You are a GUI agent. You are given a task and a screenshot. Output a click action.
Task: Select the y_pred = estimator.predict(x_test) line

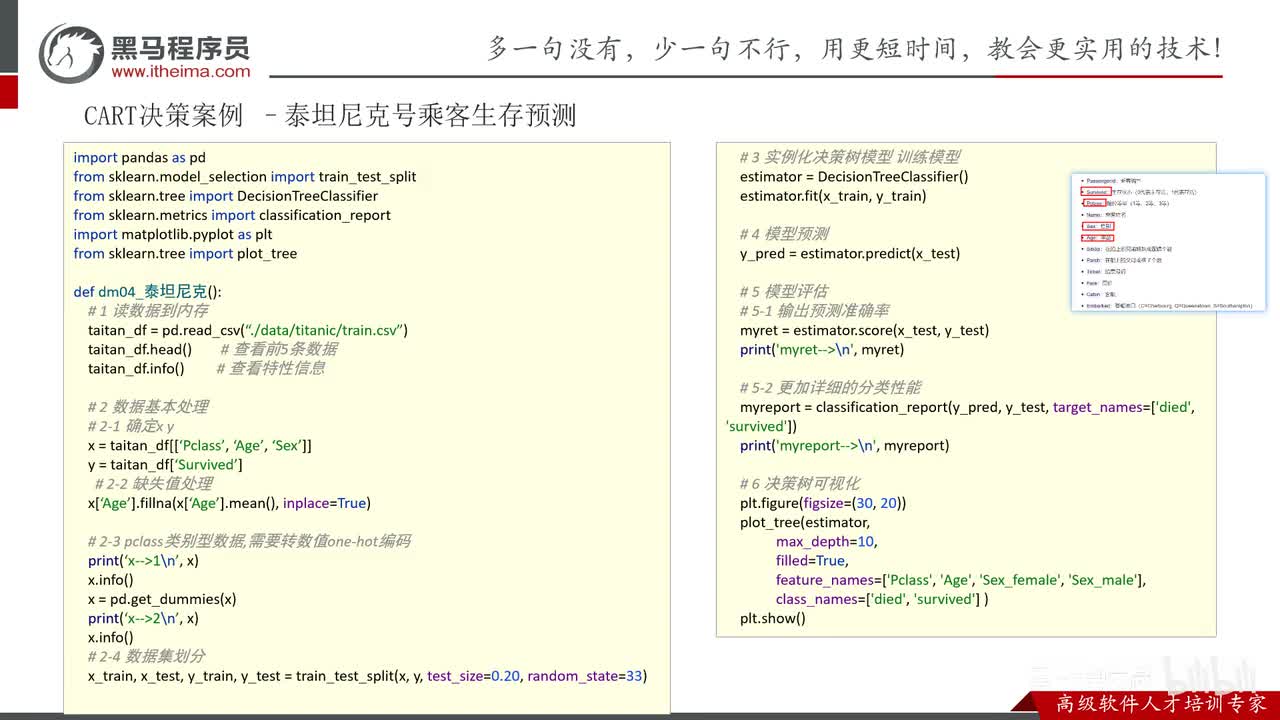pyautogui.click(x=850, y=253)
